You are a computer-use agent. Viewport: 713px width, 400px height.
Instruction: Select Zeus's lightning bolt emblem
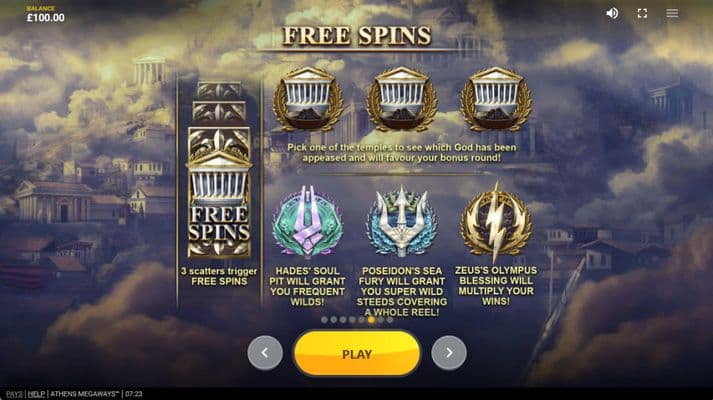coord(496,222)
